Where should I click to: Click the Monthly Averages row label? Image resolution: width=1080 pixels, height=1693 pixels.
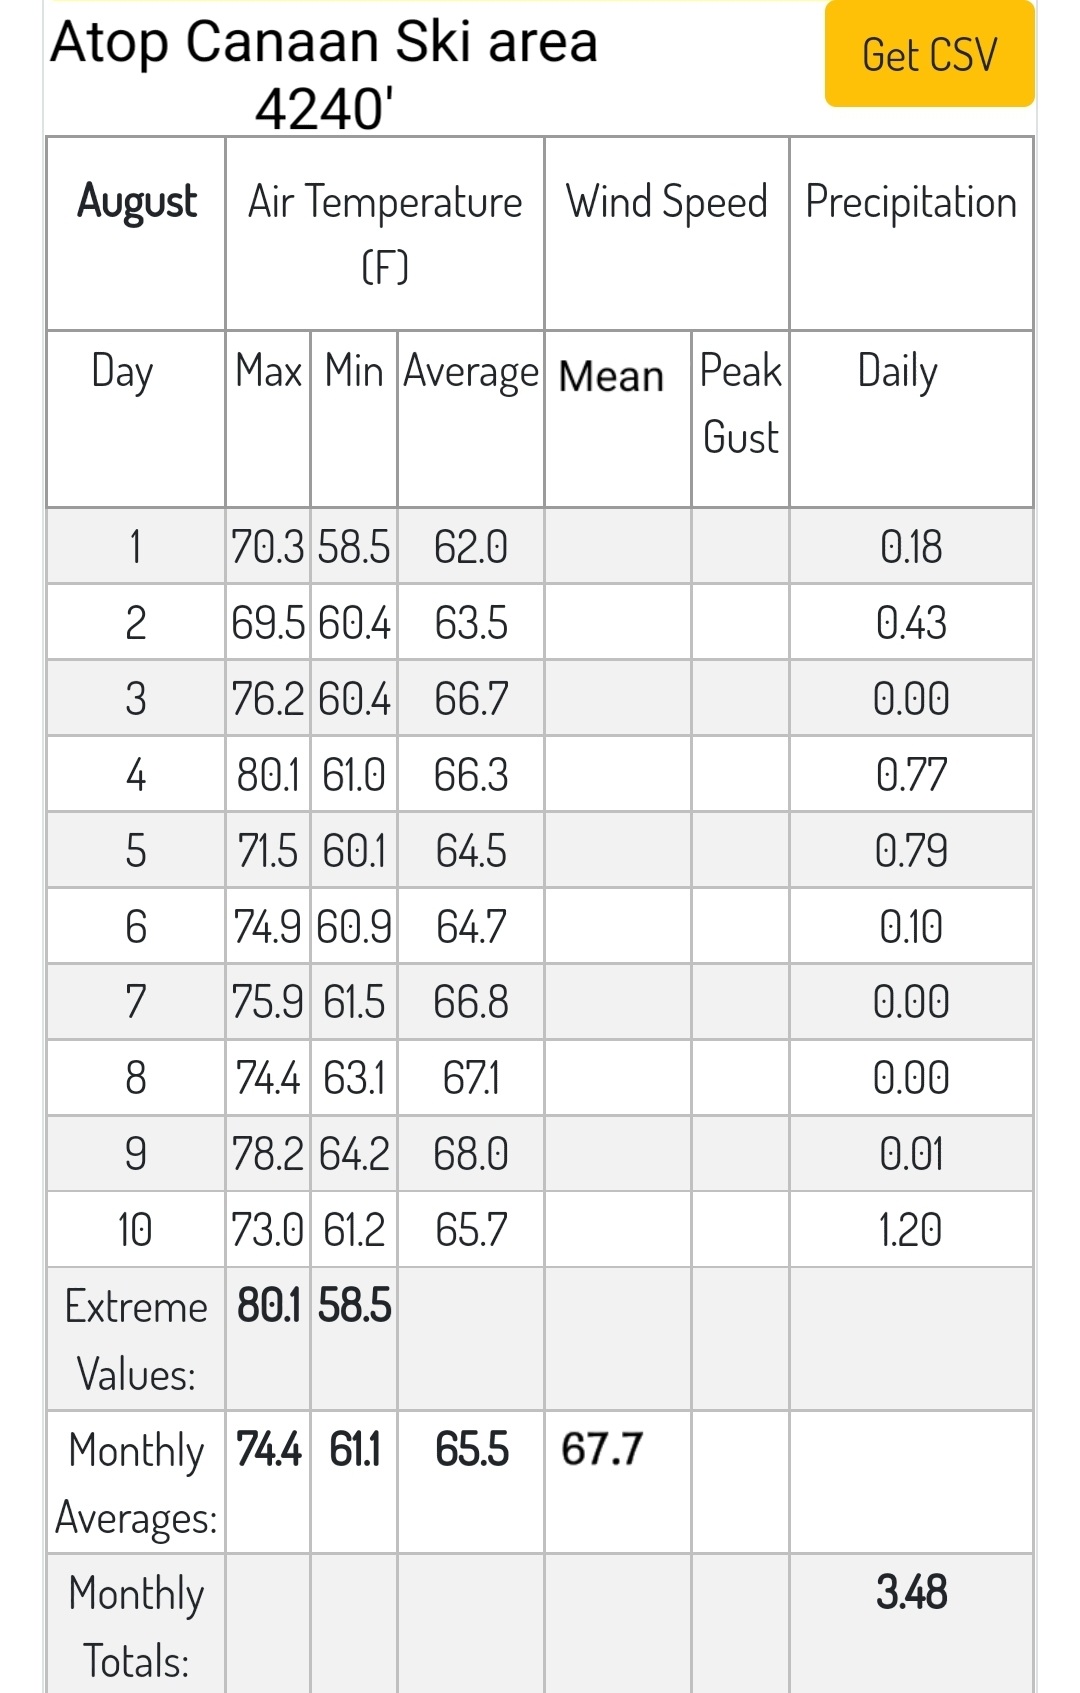click(136, 1483)
